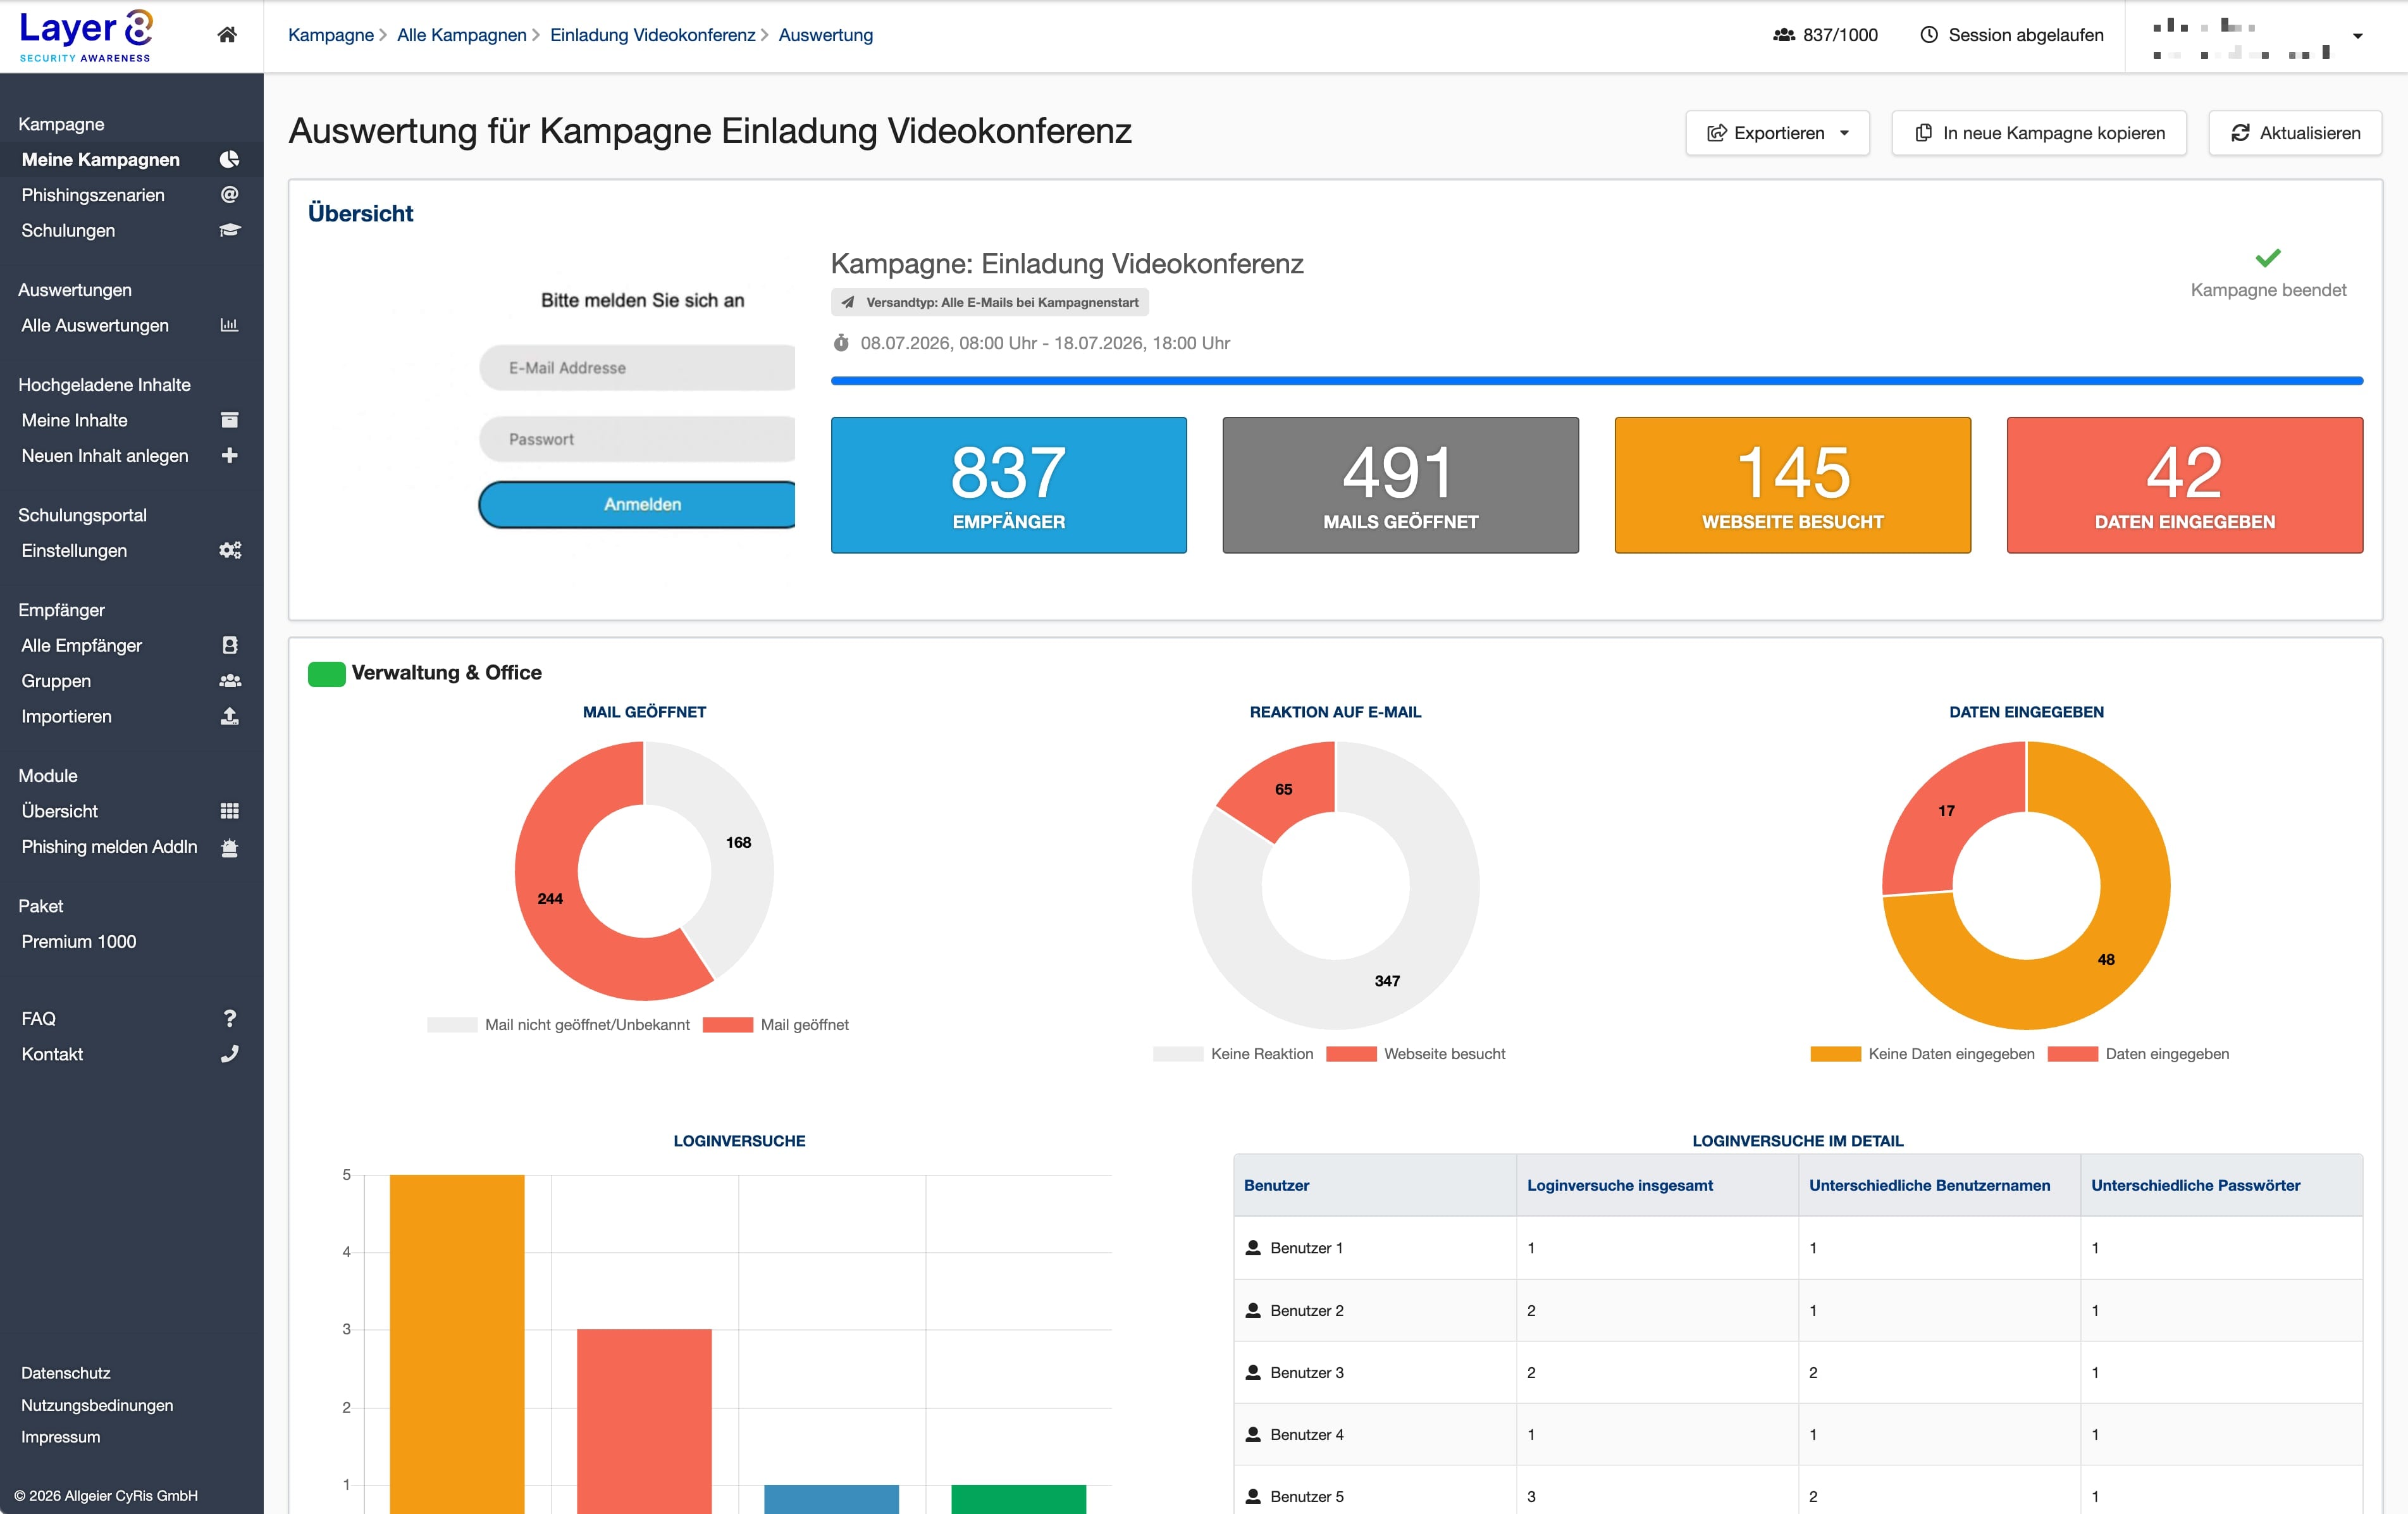The image size is (2408, 1514).
Task: Click the Aktualisieren button
Action: tap(2295, 133)
